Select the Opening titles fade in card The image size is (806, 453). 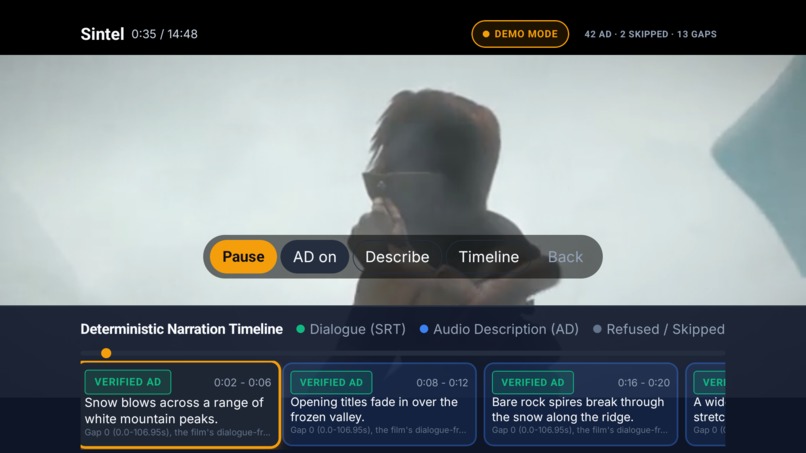click(379, 404)
